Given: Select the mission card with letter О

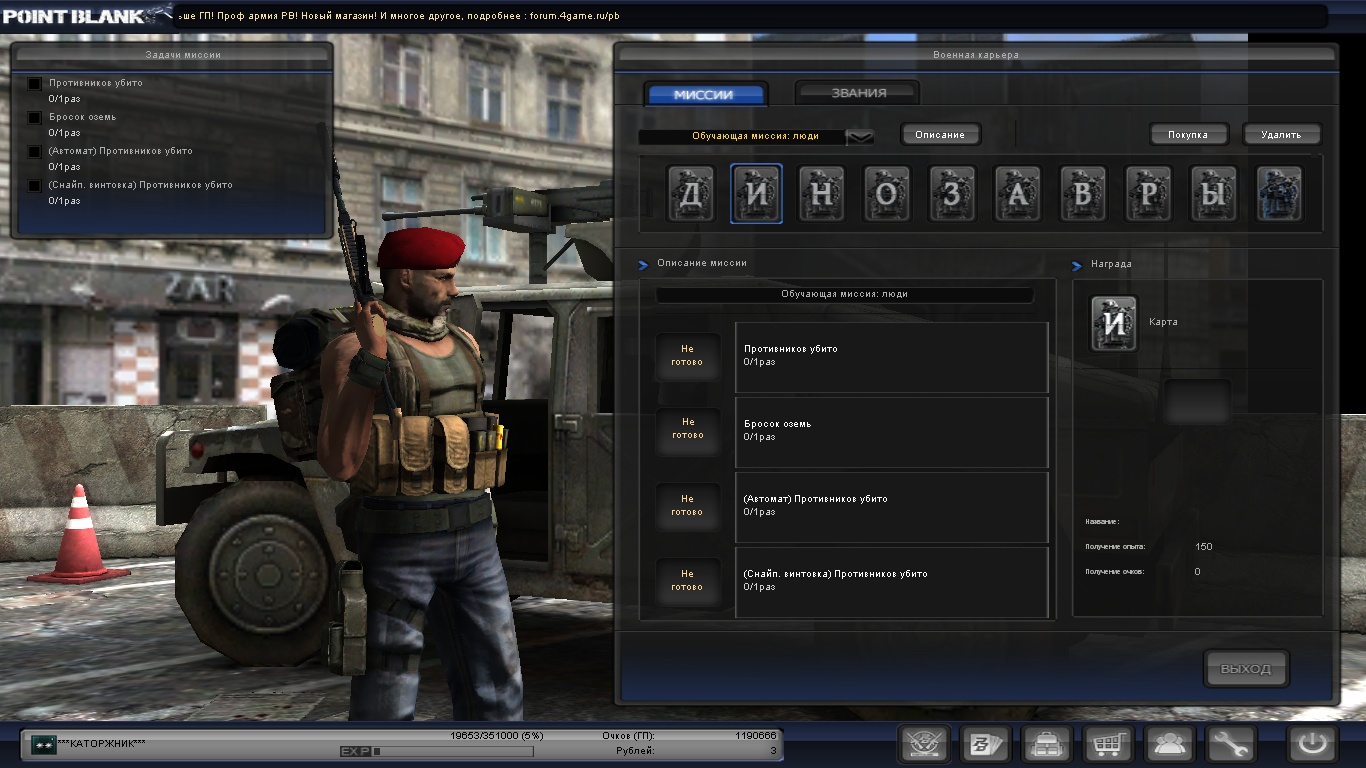Looking at the screenshot, I should (x=887, y=194).
